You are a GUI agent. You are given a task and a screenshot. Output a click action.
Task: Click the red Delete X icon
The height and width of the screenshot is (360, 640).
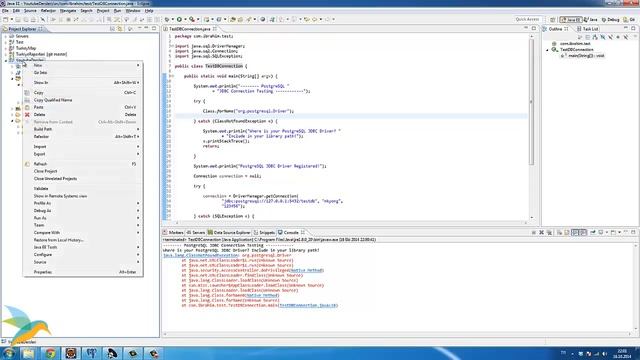27,115
